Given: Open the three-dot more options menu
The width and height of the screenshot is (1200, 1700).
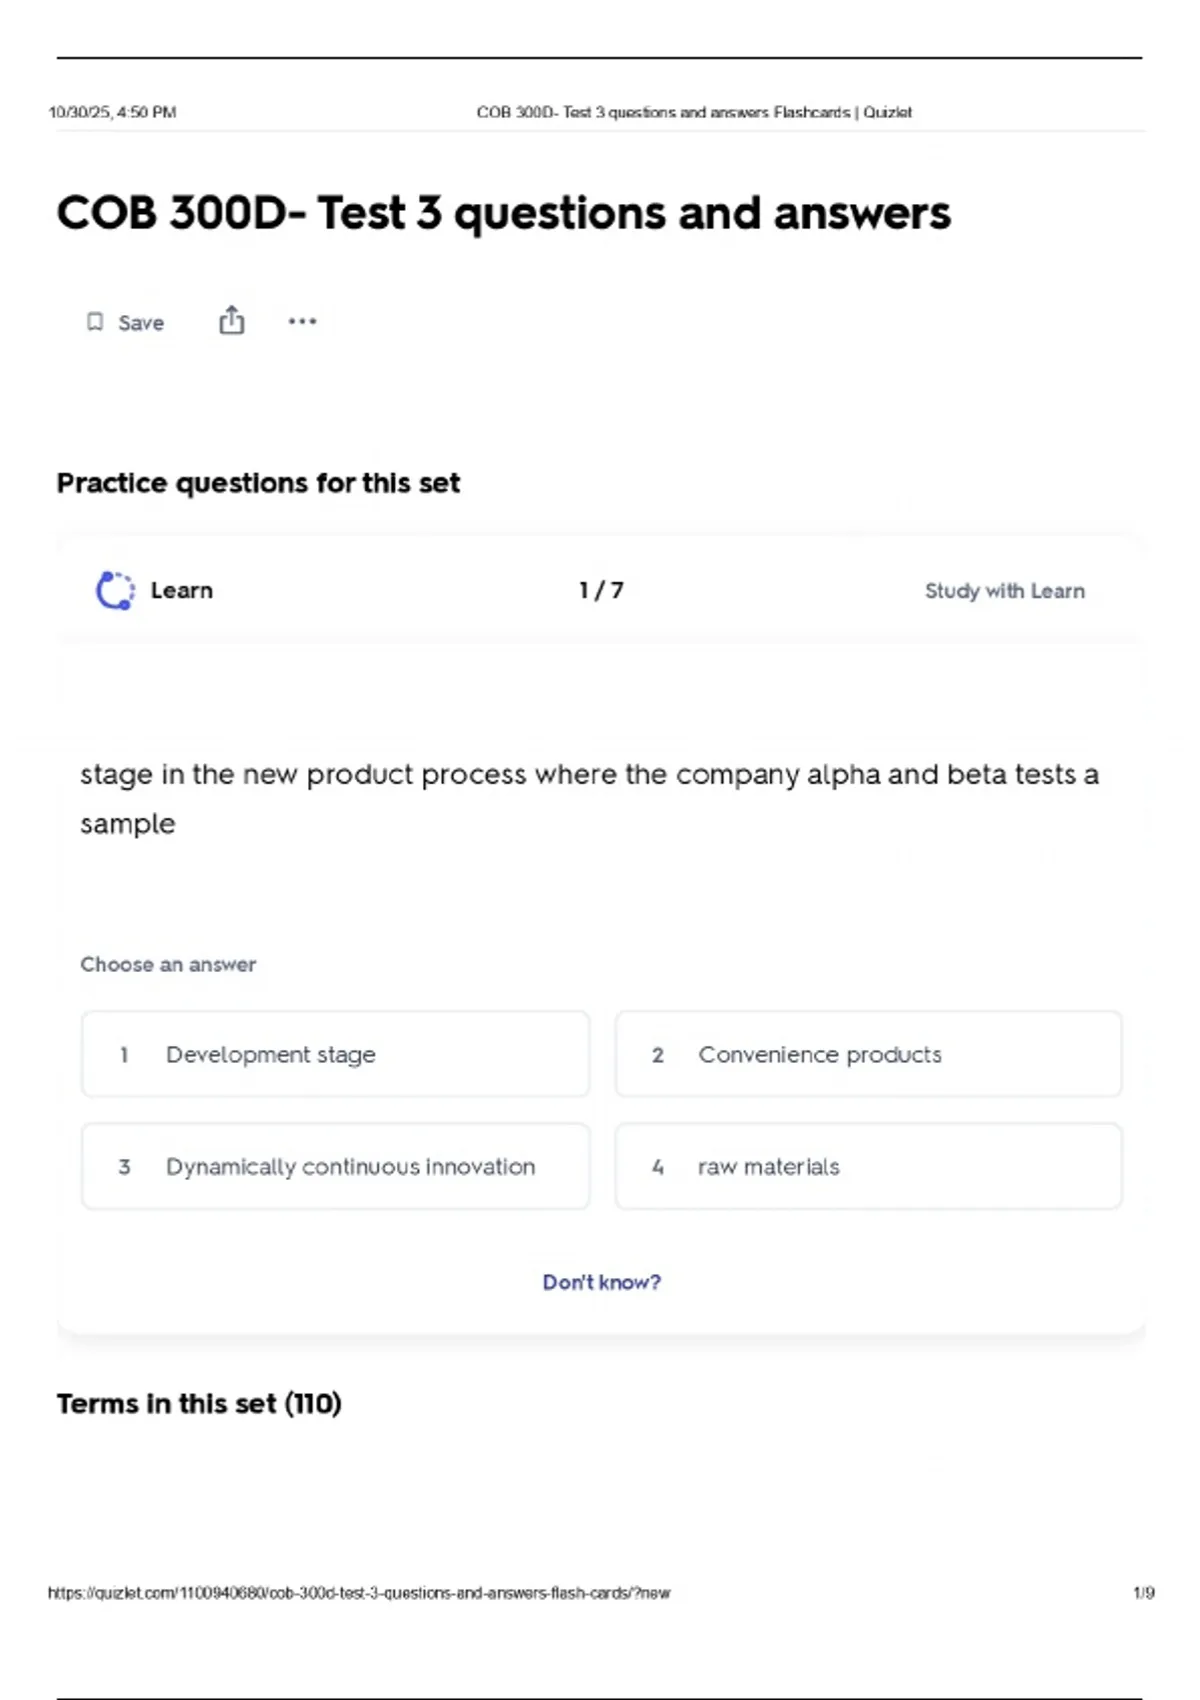Looking at the screenshot, I should click(302, 321).
